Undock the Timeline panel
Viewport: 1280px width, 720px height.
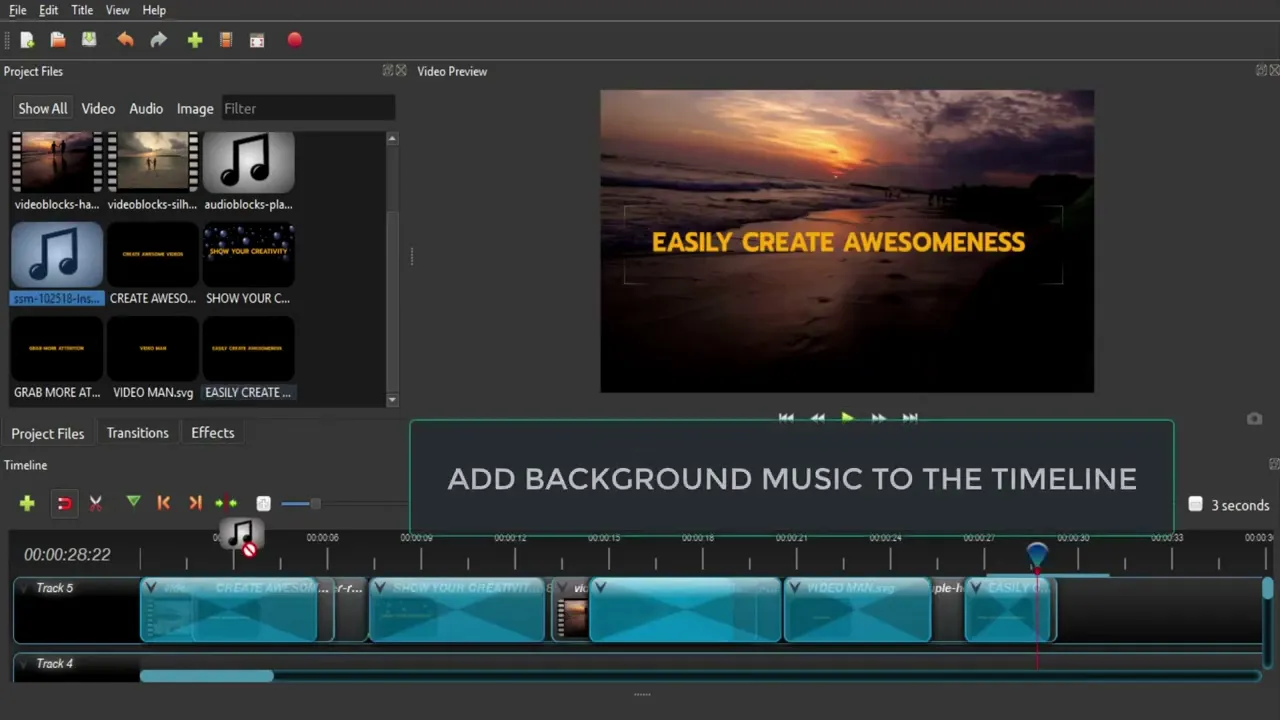tap(1274, 464)
